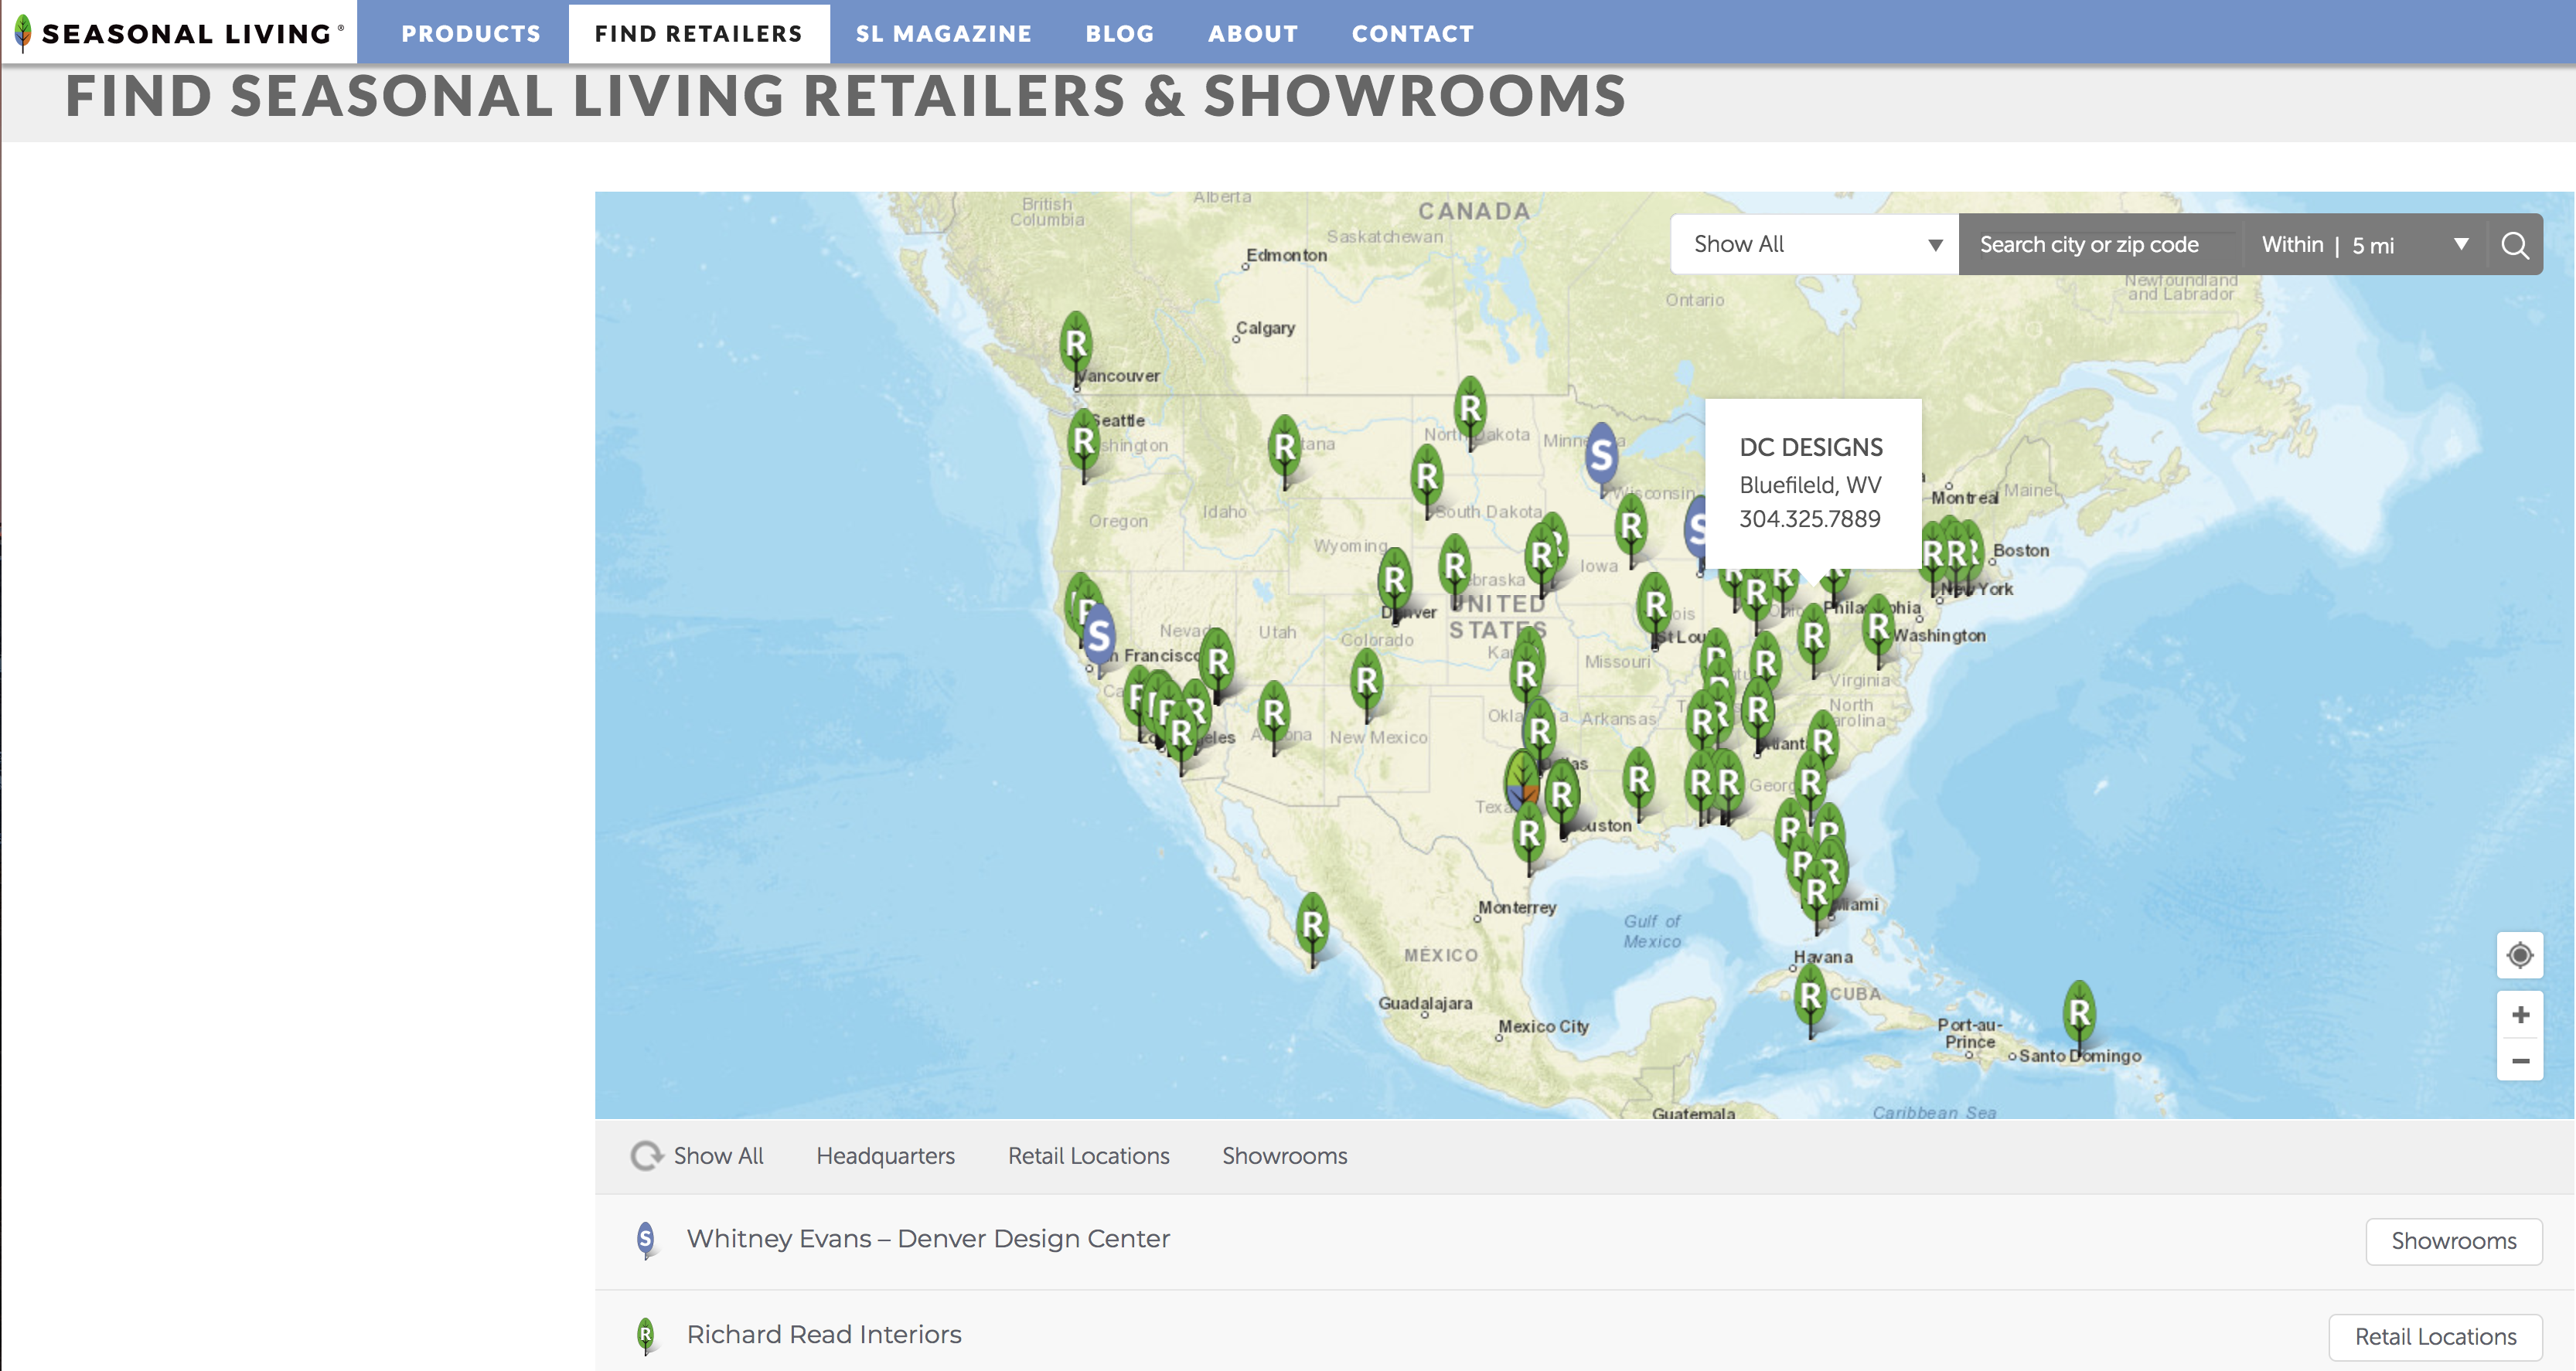The image size is (2576, 1371).
Task: Click the Show All reset filter
Action: tap(718, 1156)
